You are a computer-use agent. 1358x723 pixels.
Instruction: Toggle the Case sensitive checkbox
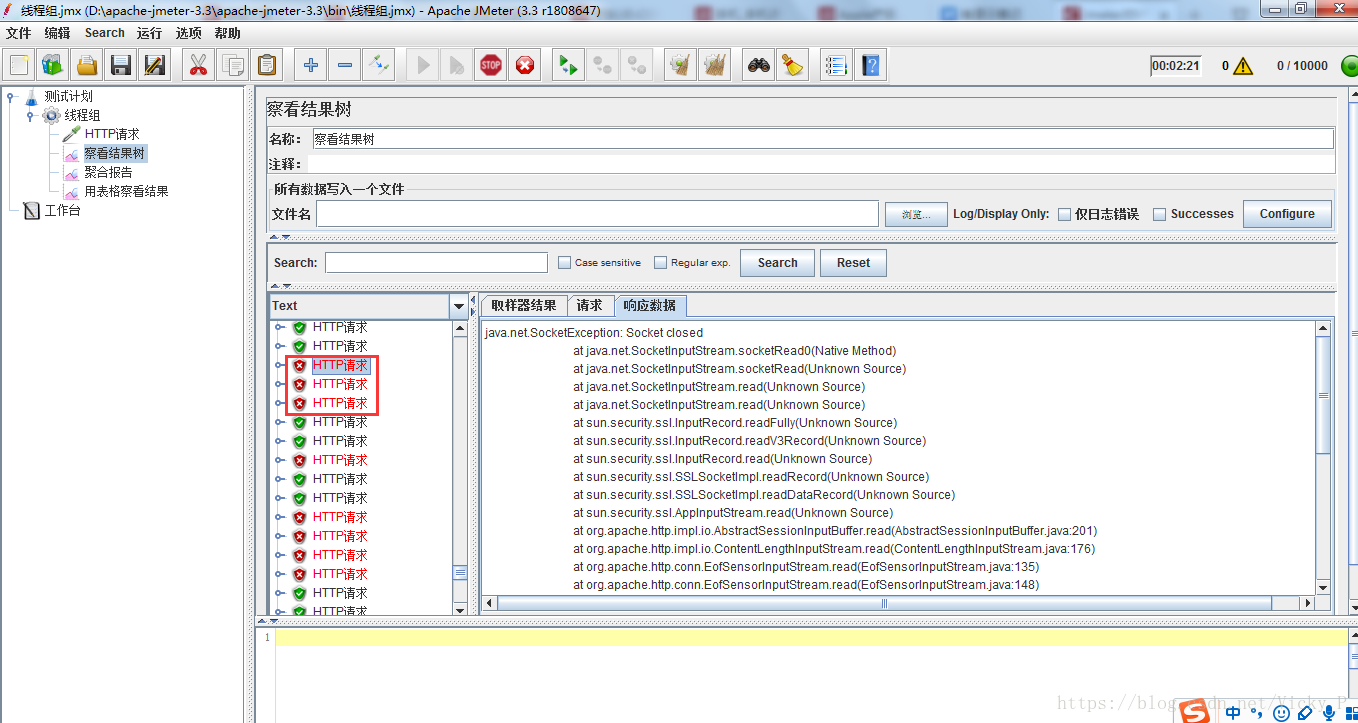(x=564, y=263)
